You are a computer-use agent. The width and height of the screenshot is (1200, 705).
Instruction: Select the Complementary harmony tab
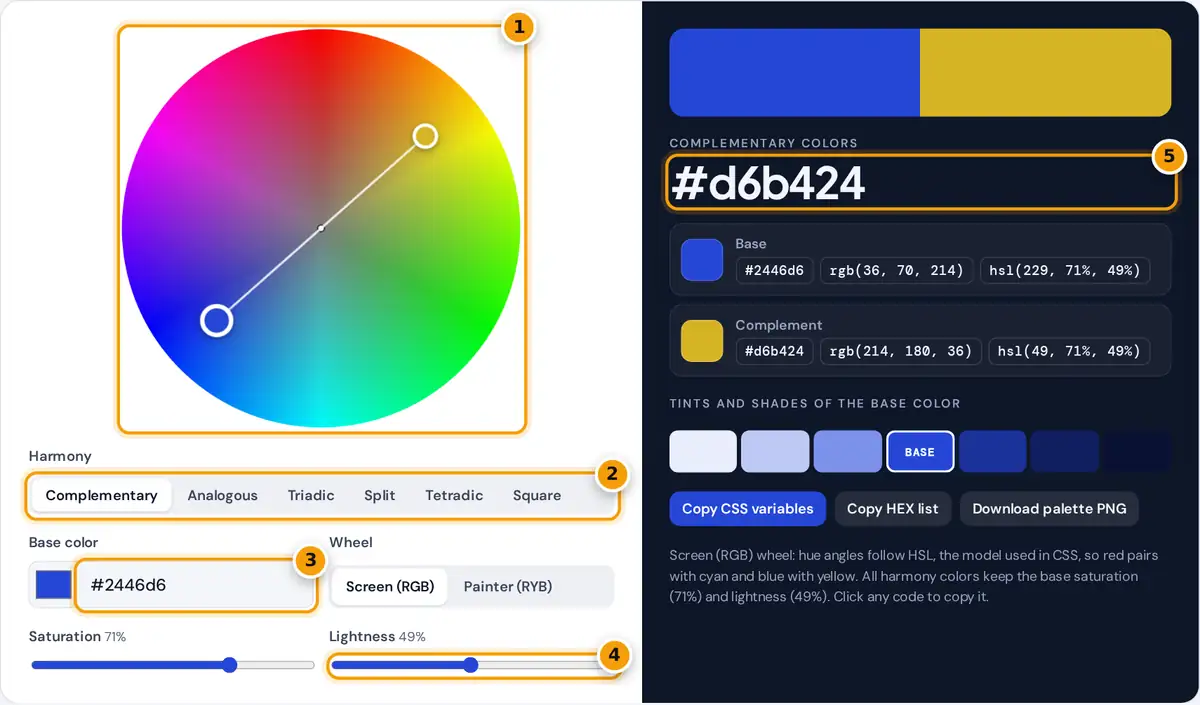(x=101, y=495)
